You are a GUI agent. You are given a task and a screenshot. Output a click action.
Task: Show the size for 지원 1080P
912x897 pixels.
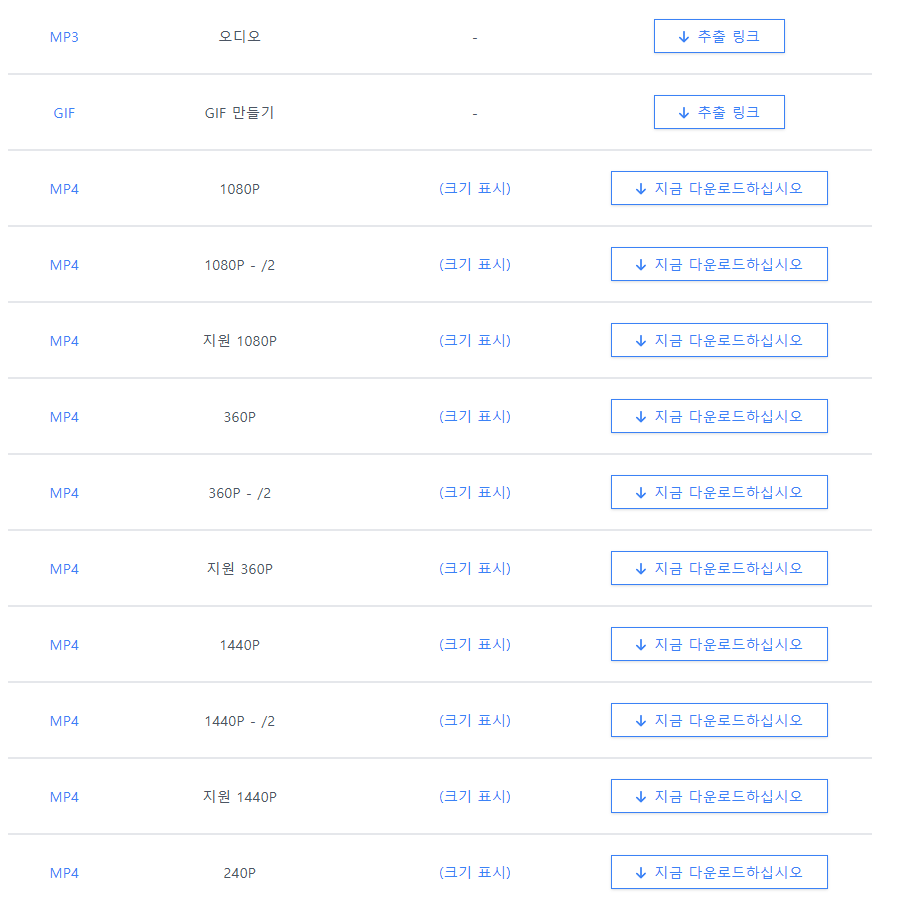pyautogui.click(x=475, y=340)
